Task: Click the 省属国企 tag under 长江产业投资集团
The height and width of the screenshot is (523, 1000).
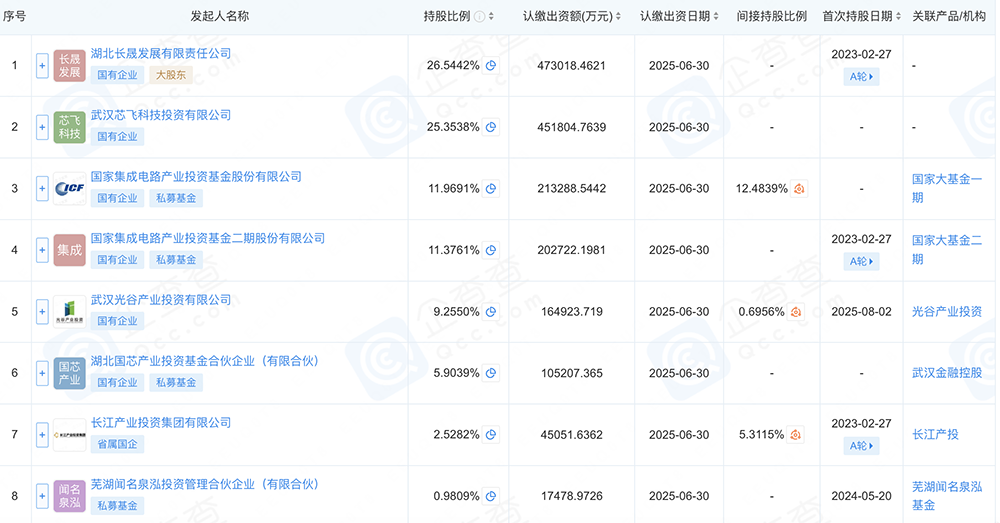Action: pyautogui.click(x=117, y=445)
